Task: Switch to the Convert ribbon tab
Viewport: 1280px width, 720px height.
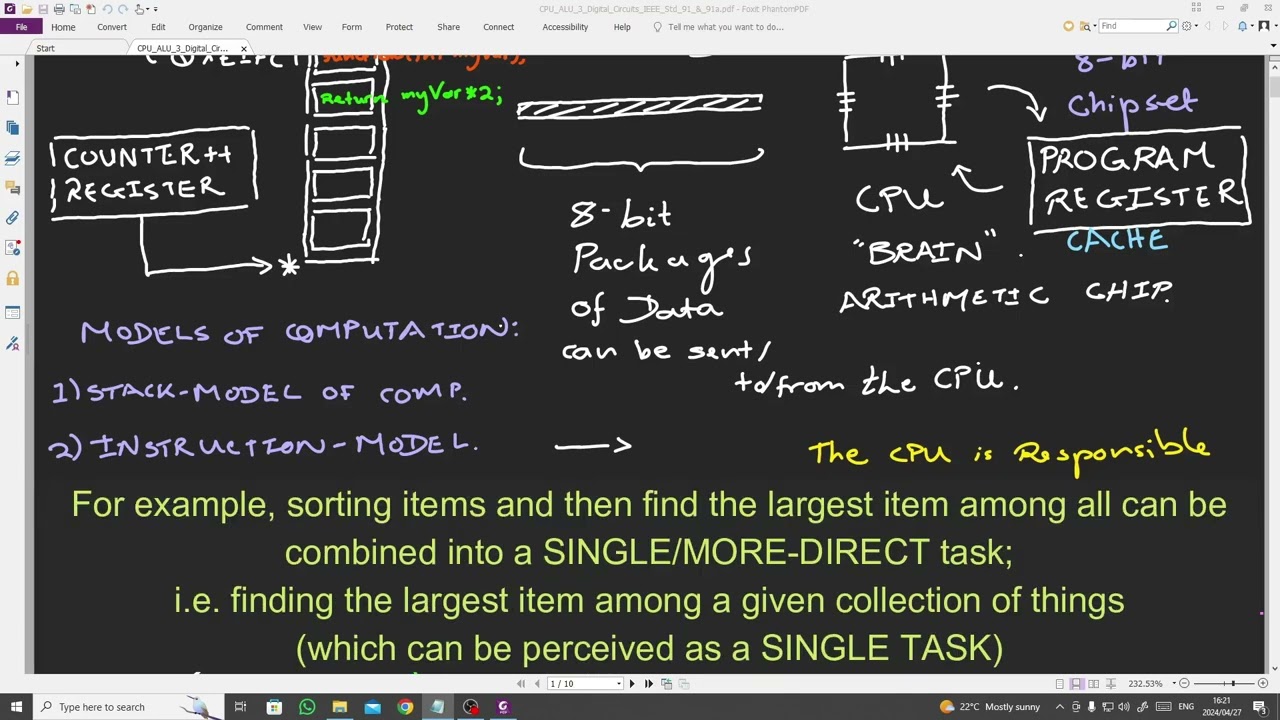Action: [112, 27]
